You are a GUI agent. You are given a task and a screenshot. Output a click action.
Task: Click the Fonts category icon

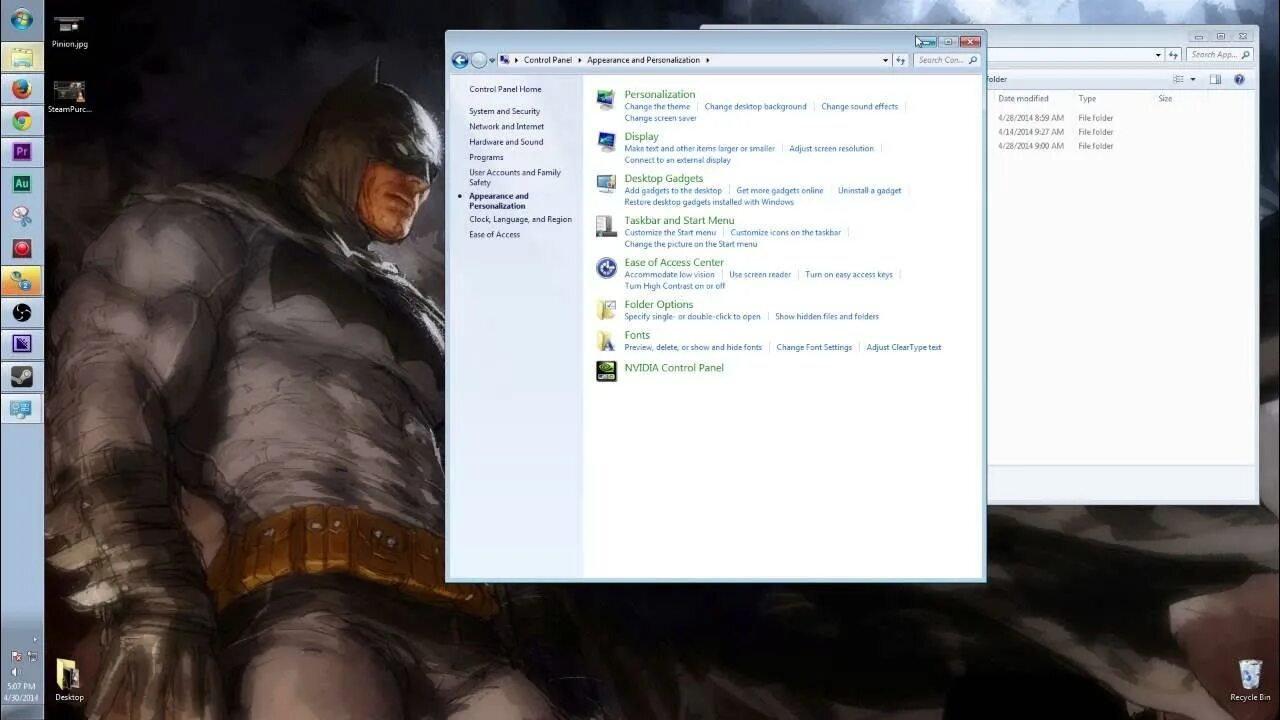click(x=606, y=341)
